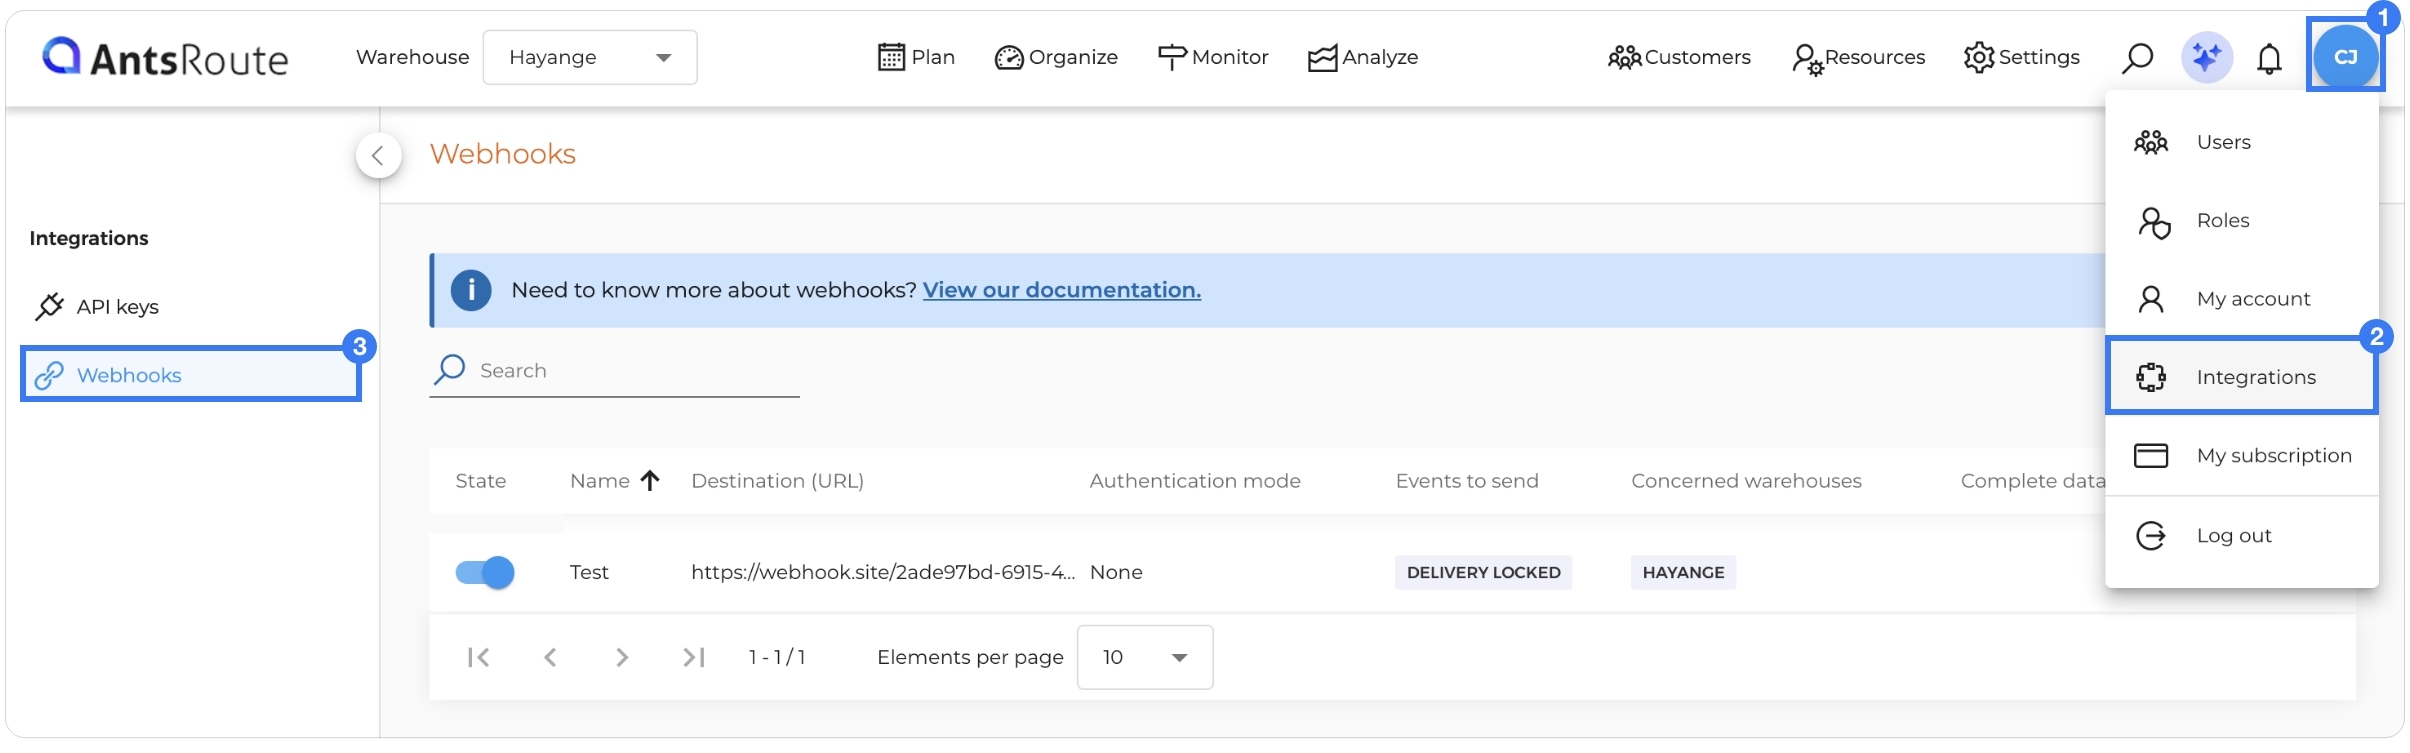Sort by Name column arrow
This screenshot has width=2410, height=753.
point(650,481)
